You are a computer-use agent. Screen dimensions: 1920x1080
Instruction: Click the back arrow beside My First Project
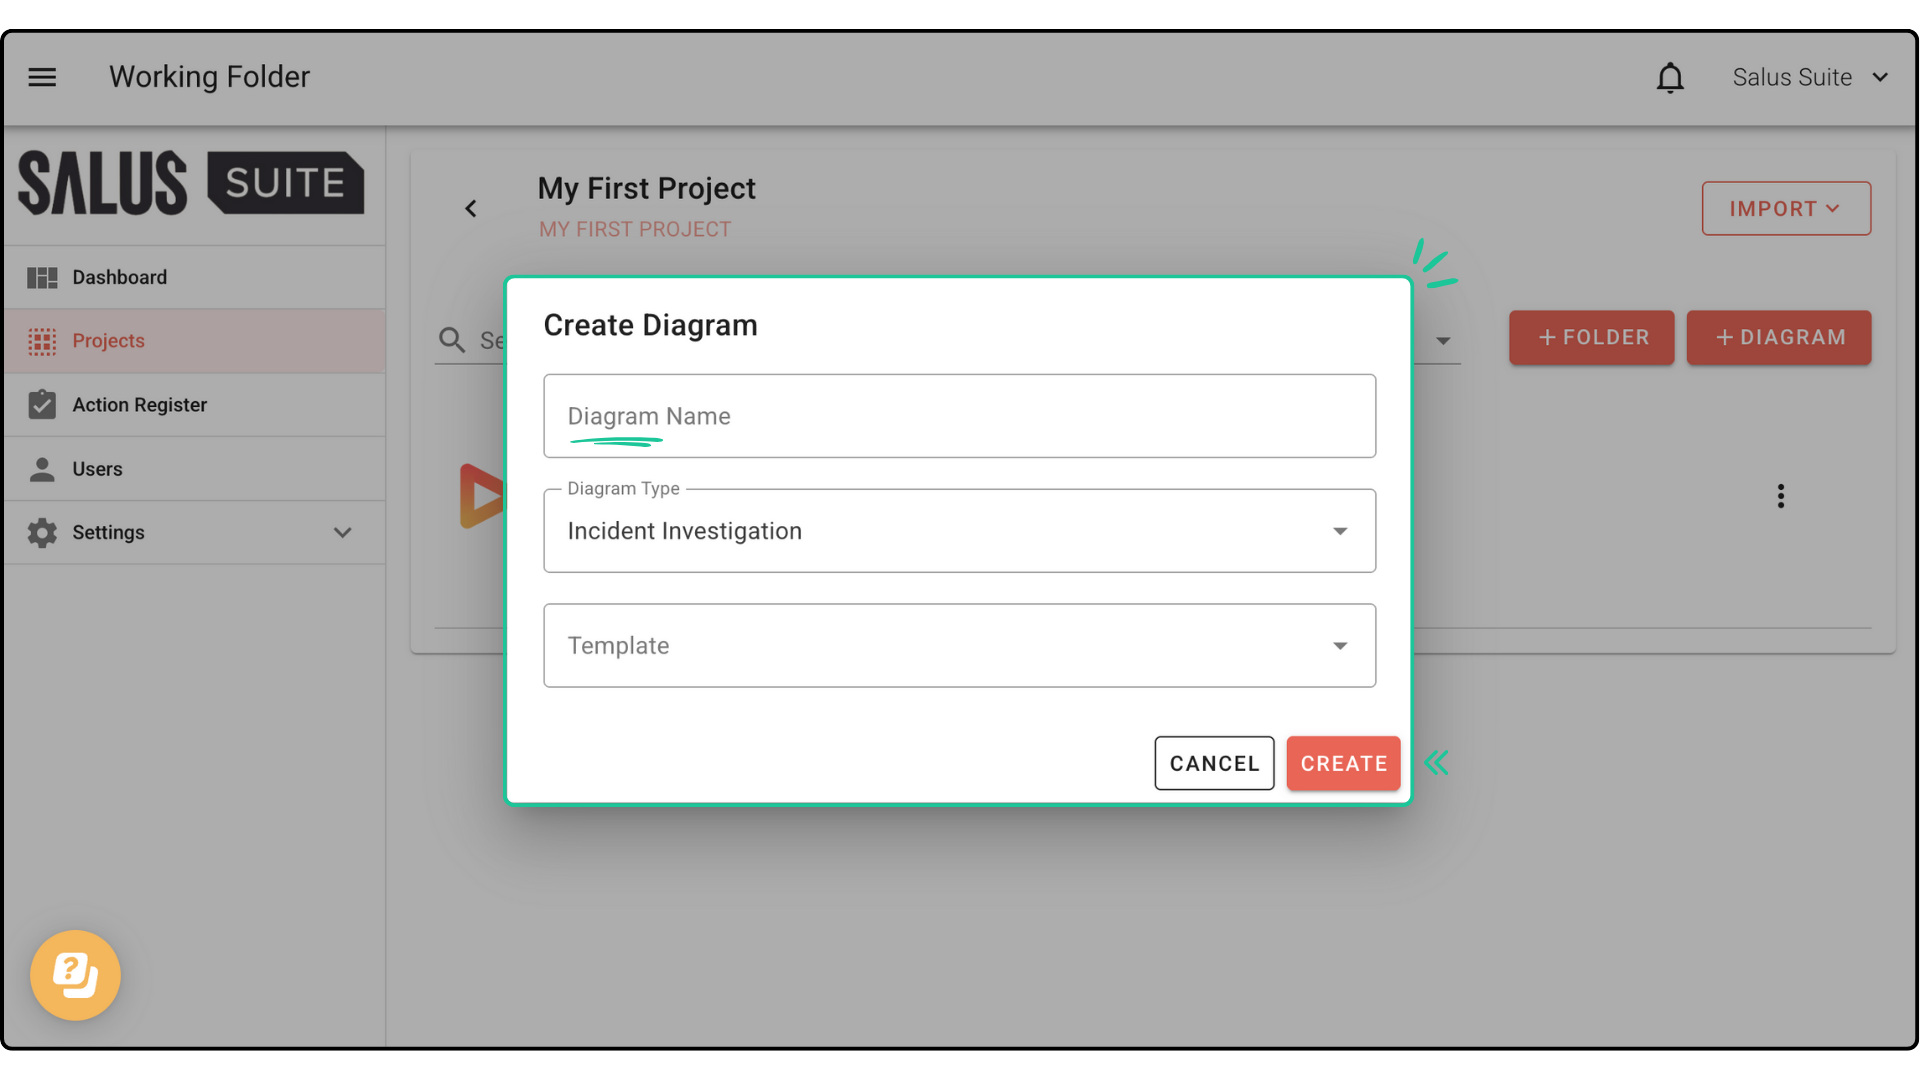(x=471, y=208)
